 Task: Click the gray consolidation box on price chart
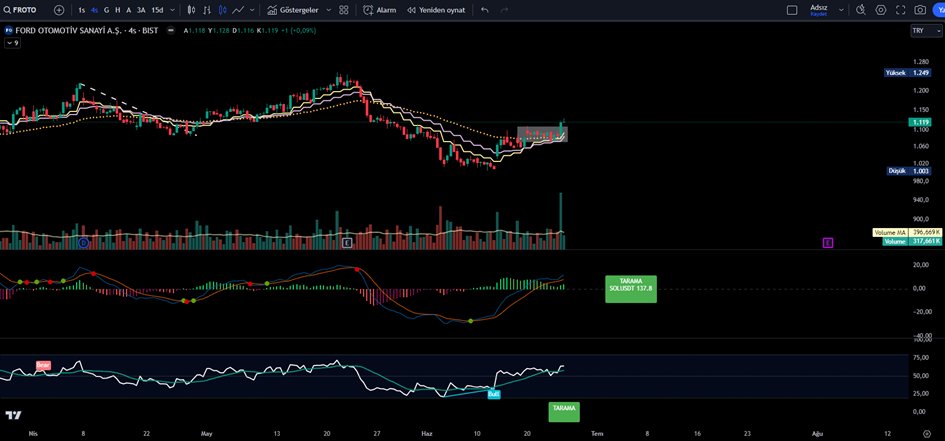point(542,134)
